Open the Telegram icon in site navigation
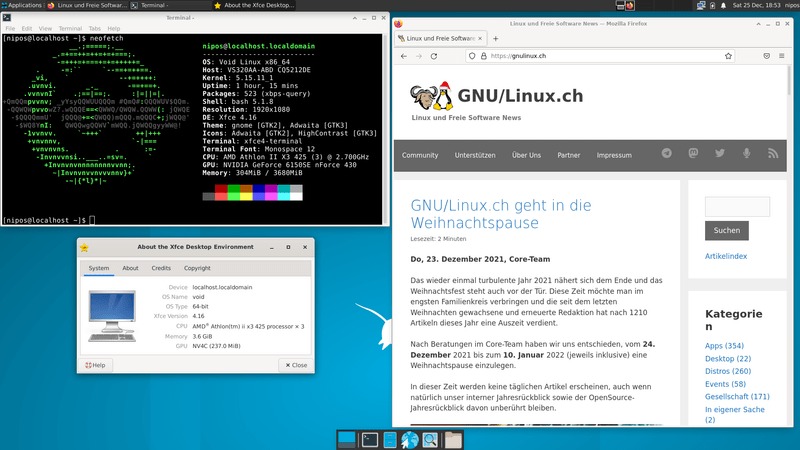800x450 pixels. click(x=666, y=153)
